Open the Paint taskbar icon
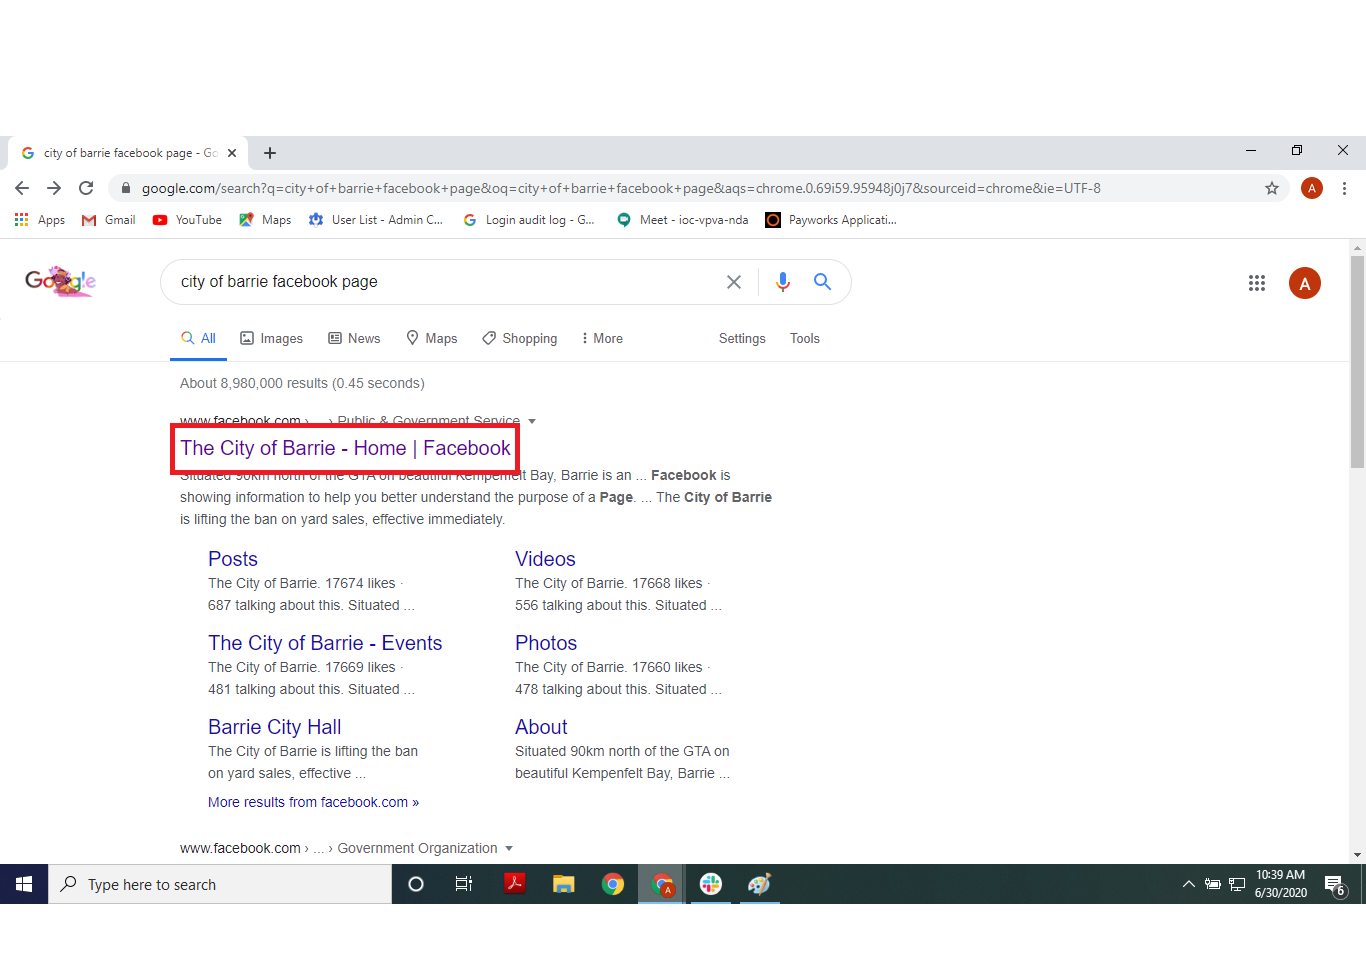This screenshot has height=954, width=1366. 760,884
